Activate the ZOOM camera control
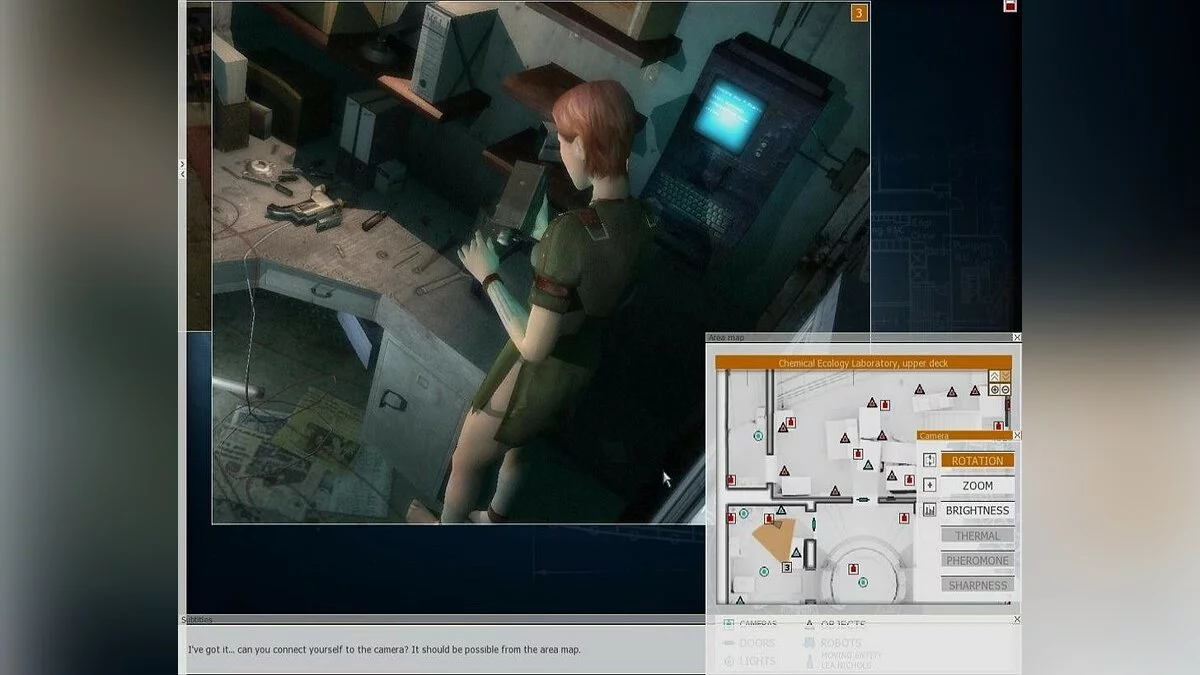Screen dimensions: 1200x675 (x=977, y=485)
